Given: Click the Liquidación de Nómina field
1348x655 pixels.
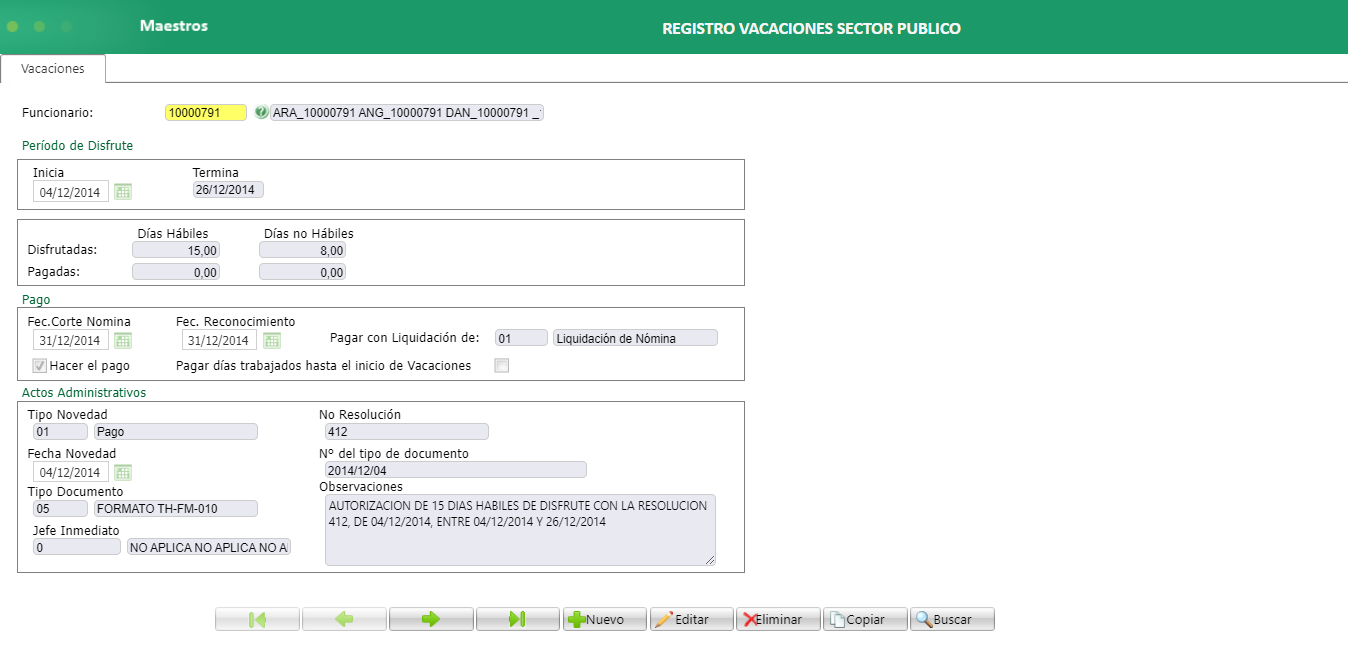Looking at the screenshot, I should point(636,338).
